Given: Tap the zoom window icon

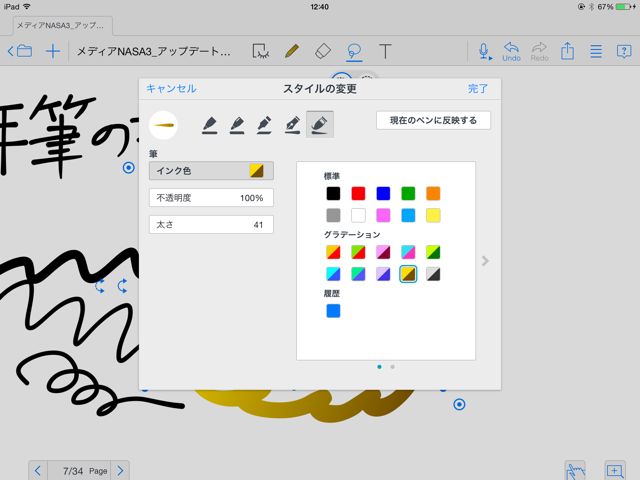Looking at the screenshot, I should tap(615, 471).
